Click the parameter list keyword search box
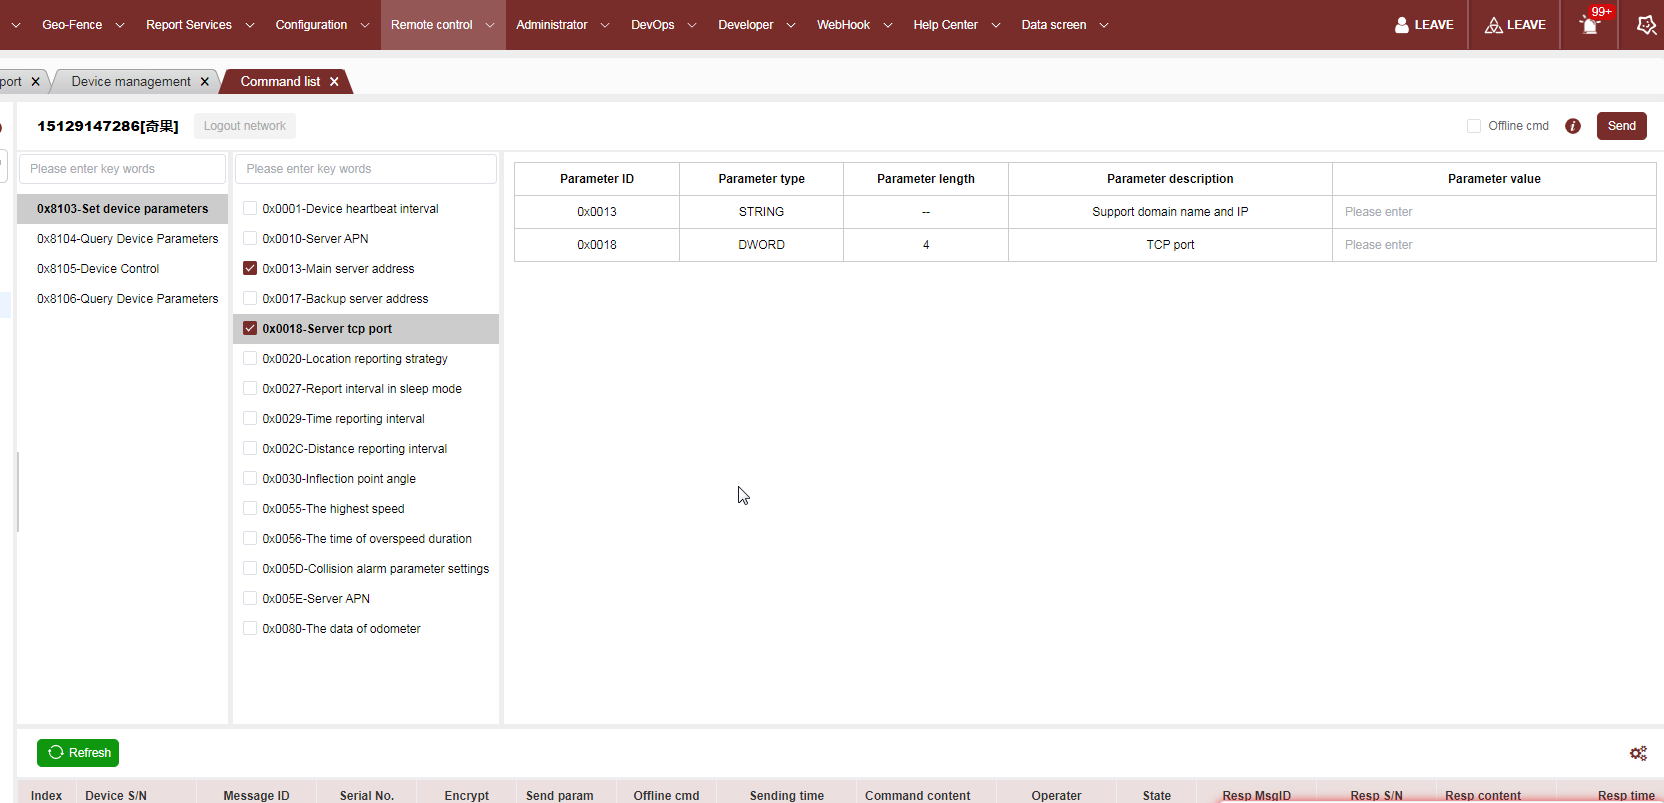The height and width of the screenshot is (803, 1664). (365, 169)
